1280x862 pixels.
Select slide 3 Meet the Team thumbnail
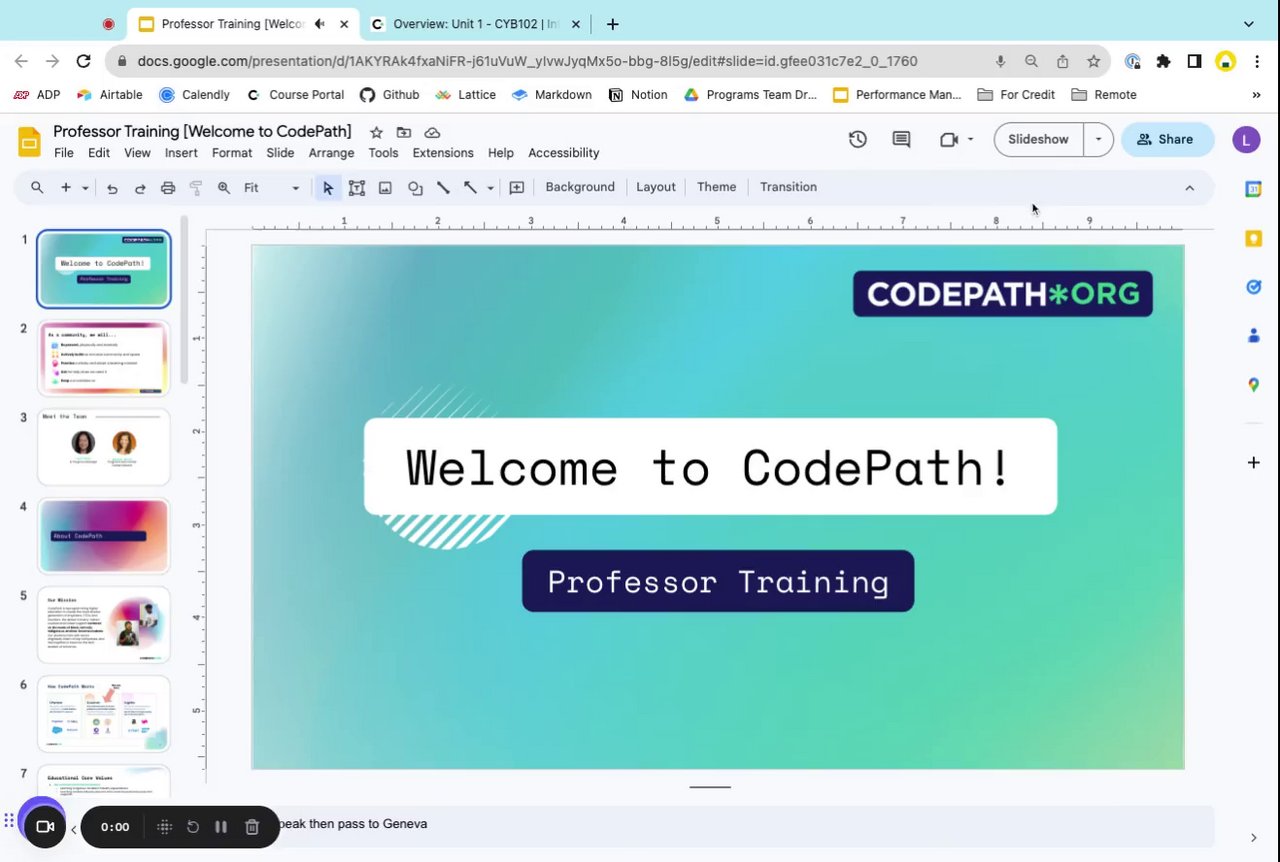click(x=104, y=447)
